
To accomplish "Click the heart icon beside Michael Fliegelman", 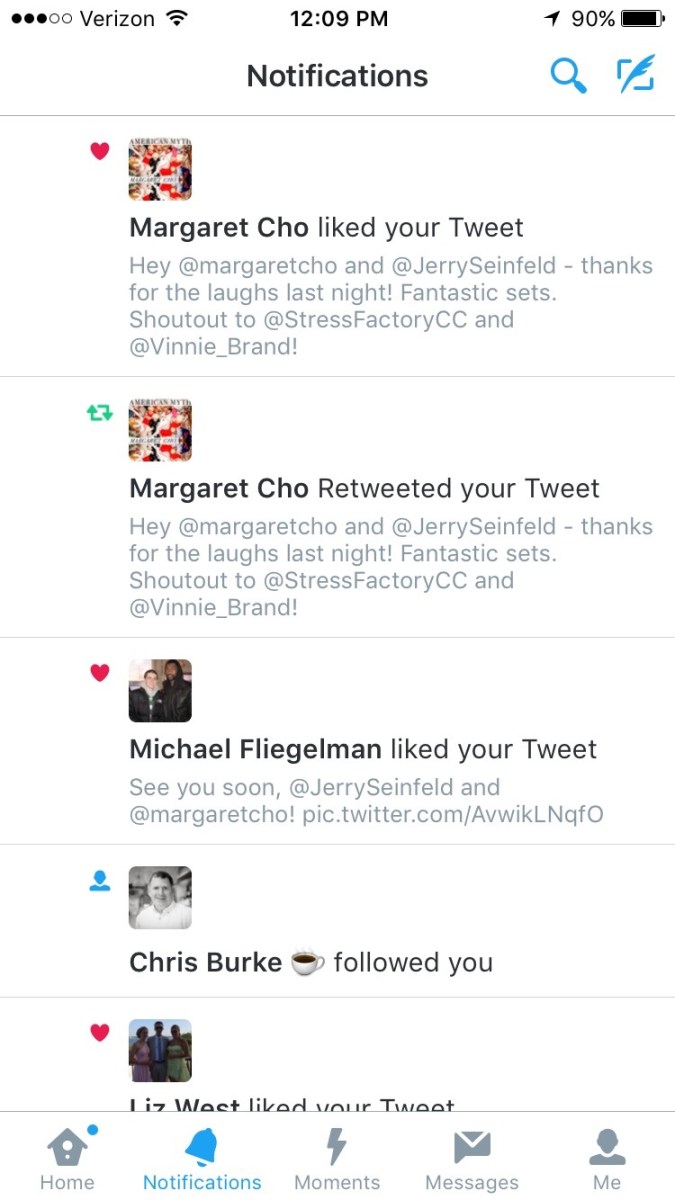I will pyautogui.click(x=99, y=672).
